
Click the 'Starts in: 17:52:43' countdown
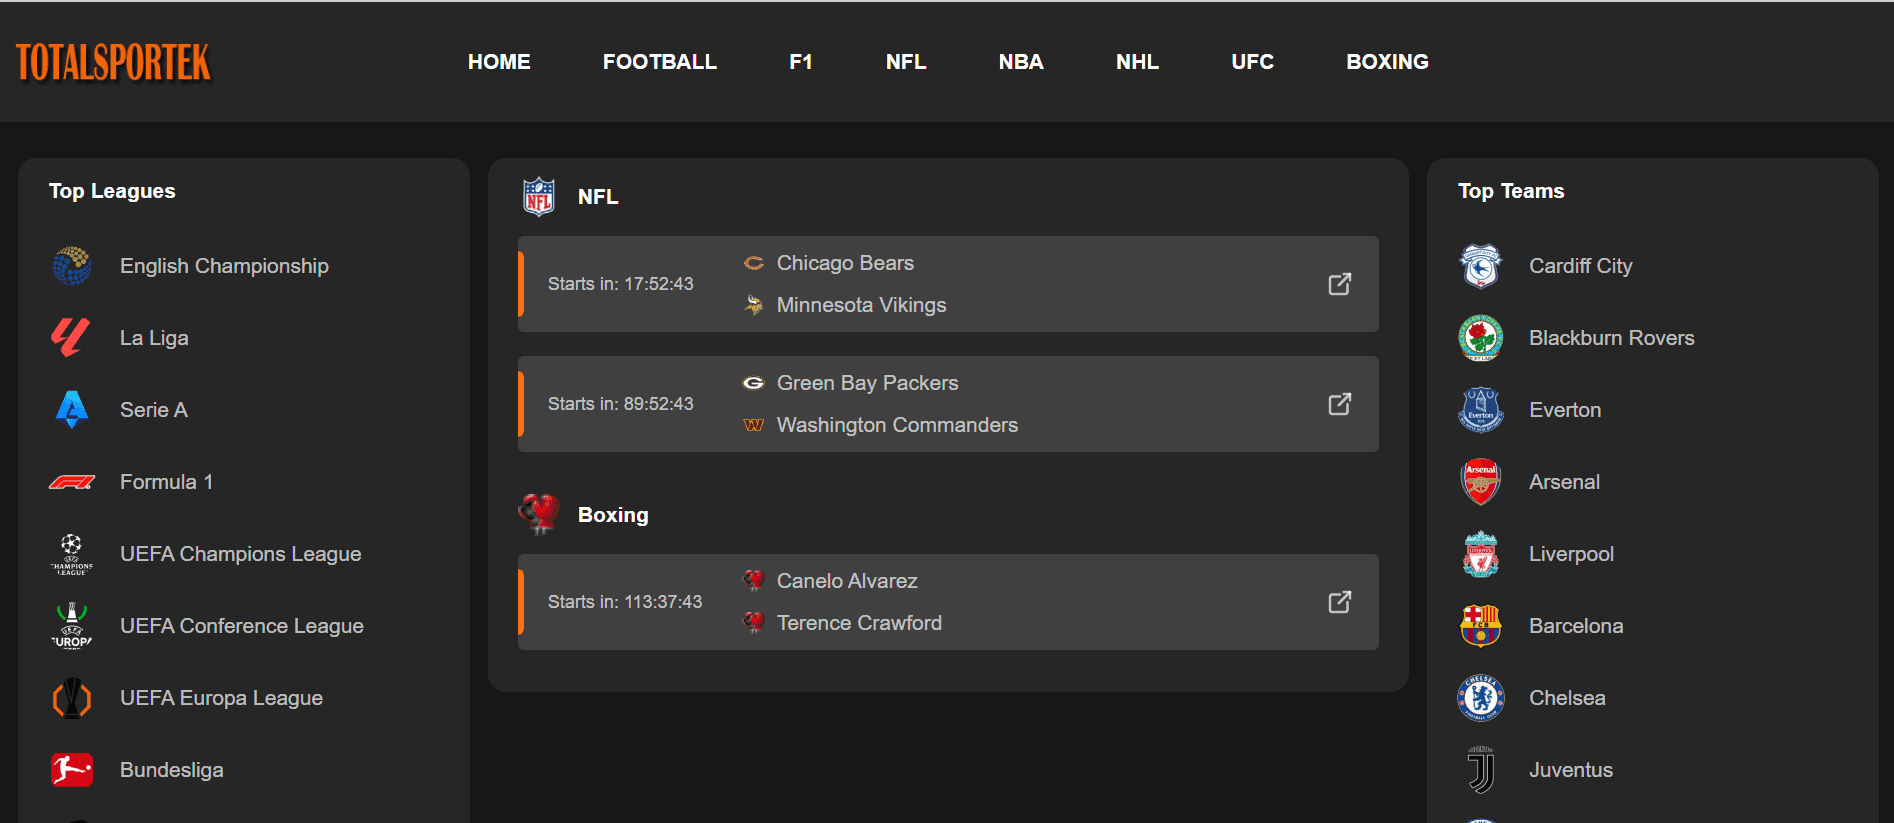point(620,284)
